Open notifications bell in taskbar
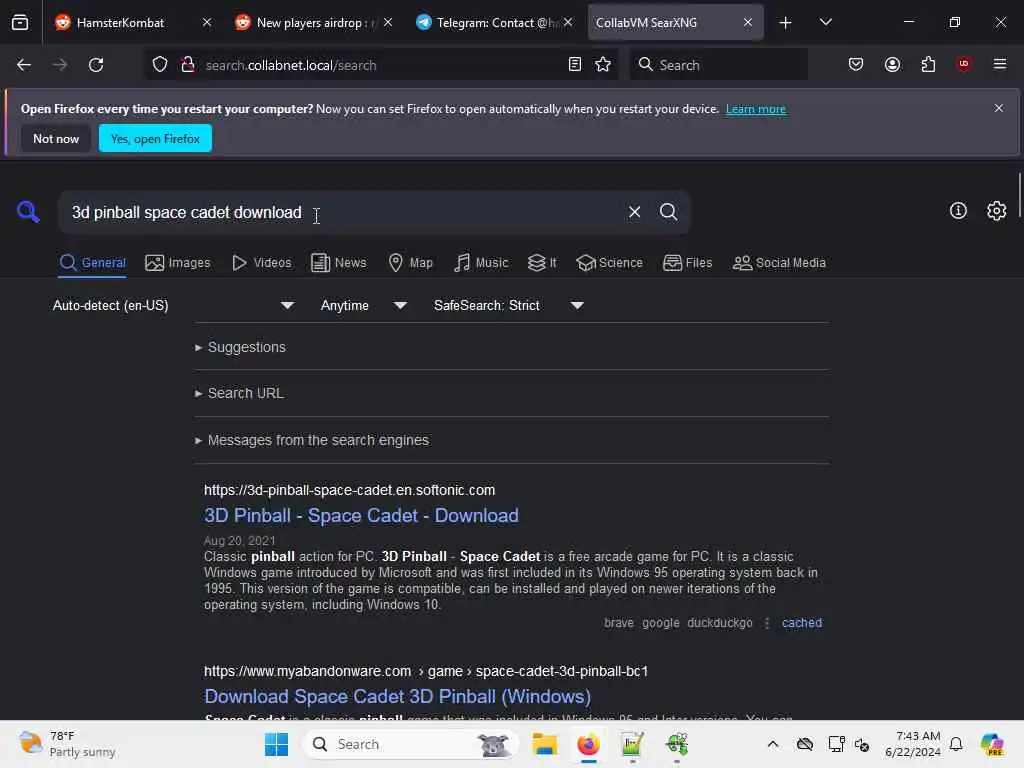The height and width of the screenshot is (768, 1024). pos(956,744)
